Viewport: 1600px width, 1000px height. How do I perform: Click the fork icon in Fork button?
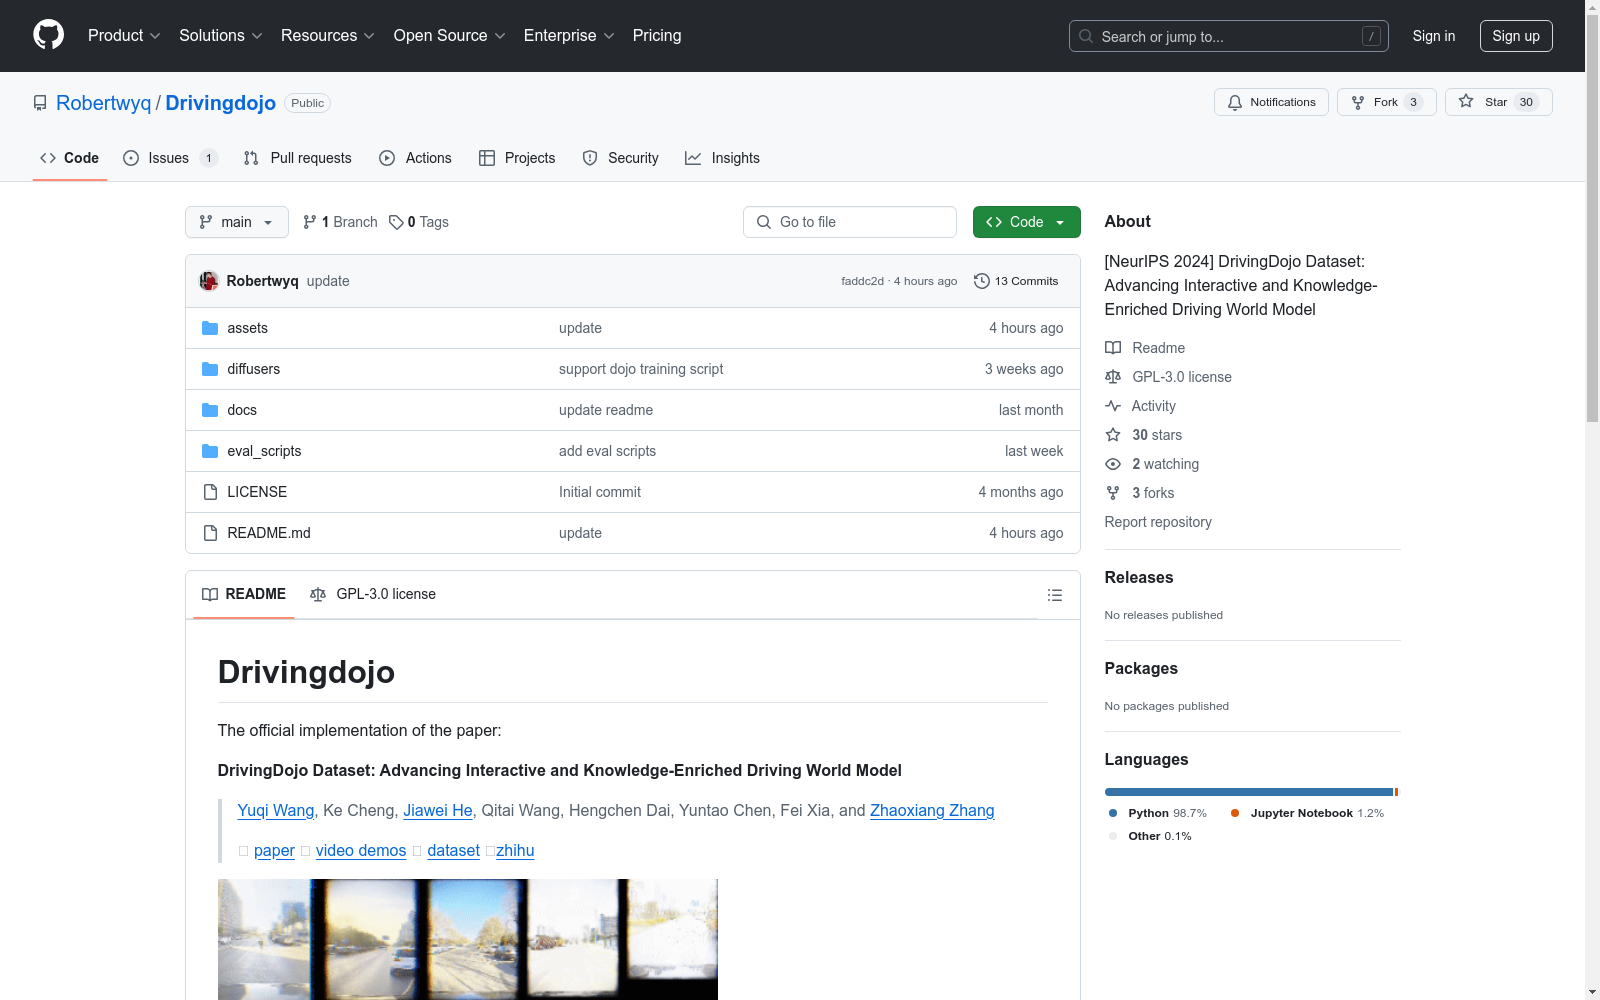[x=1358, y=102]
